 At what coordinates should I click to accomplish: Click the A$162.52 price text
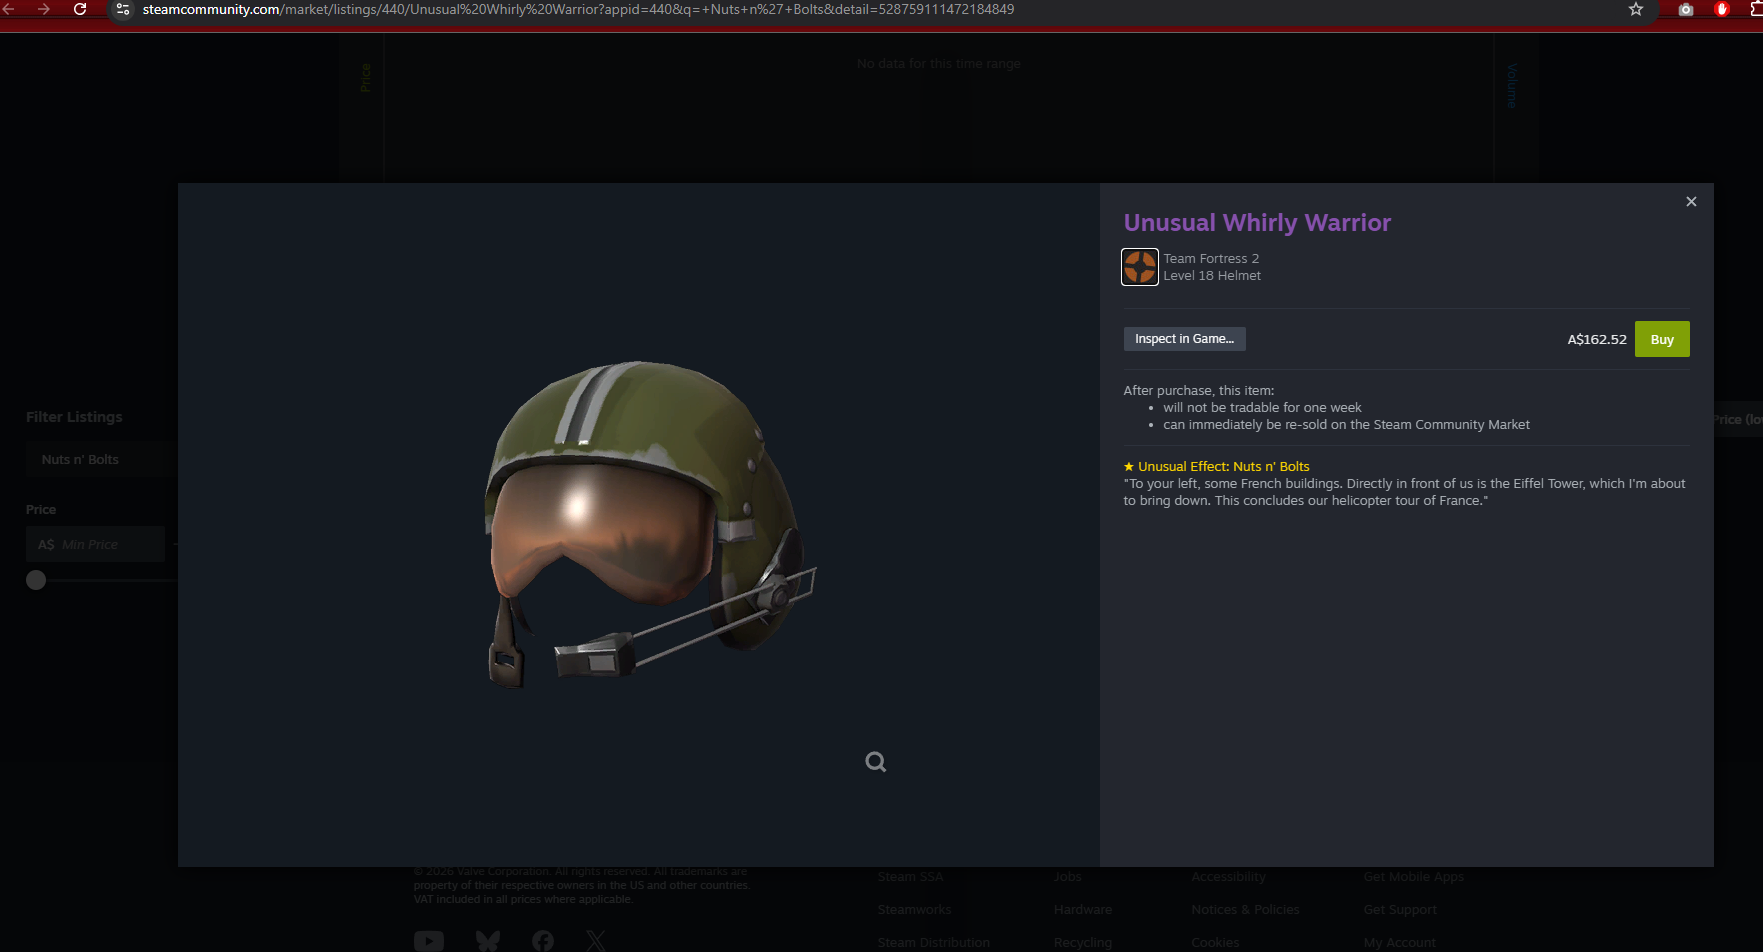1597,340
